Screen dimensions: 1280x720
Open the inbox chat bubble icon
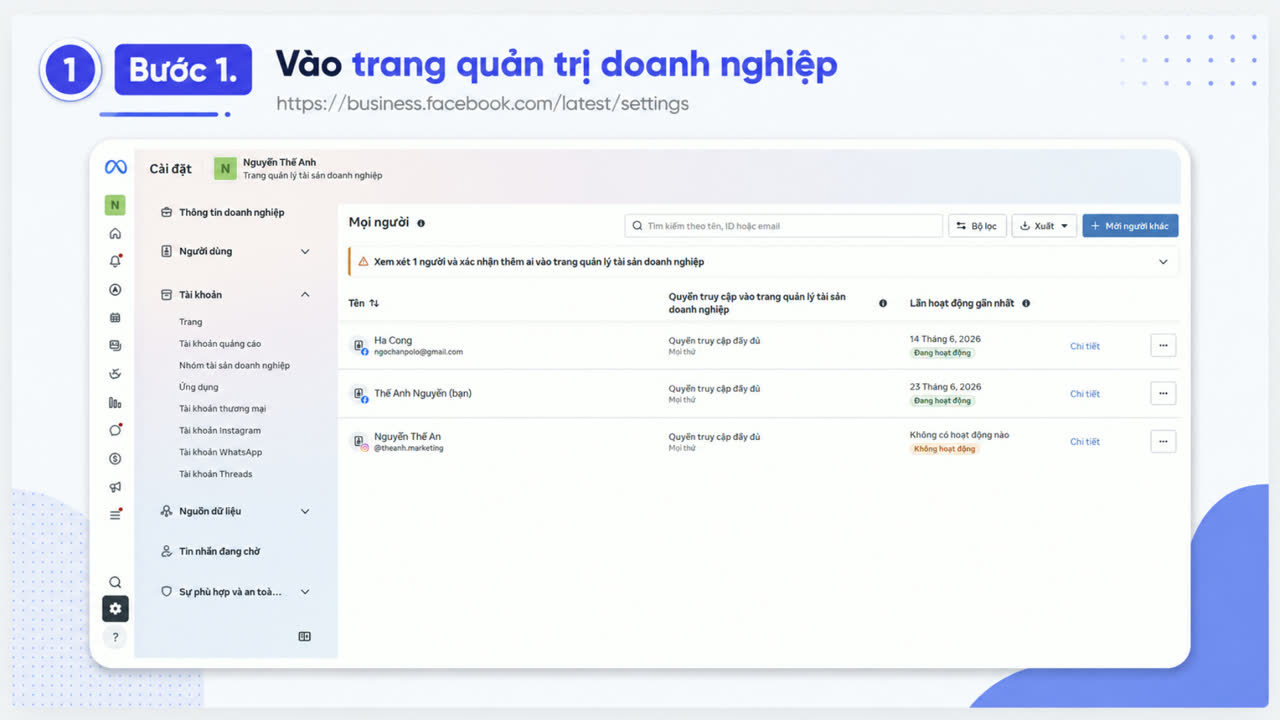(x=115, y=430)
